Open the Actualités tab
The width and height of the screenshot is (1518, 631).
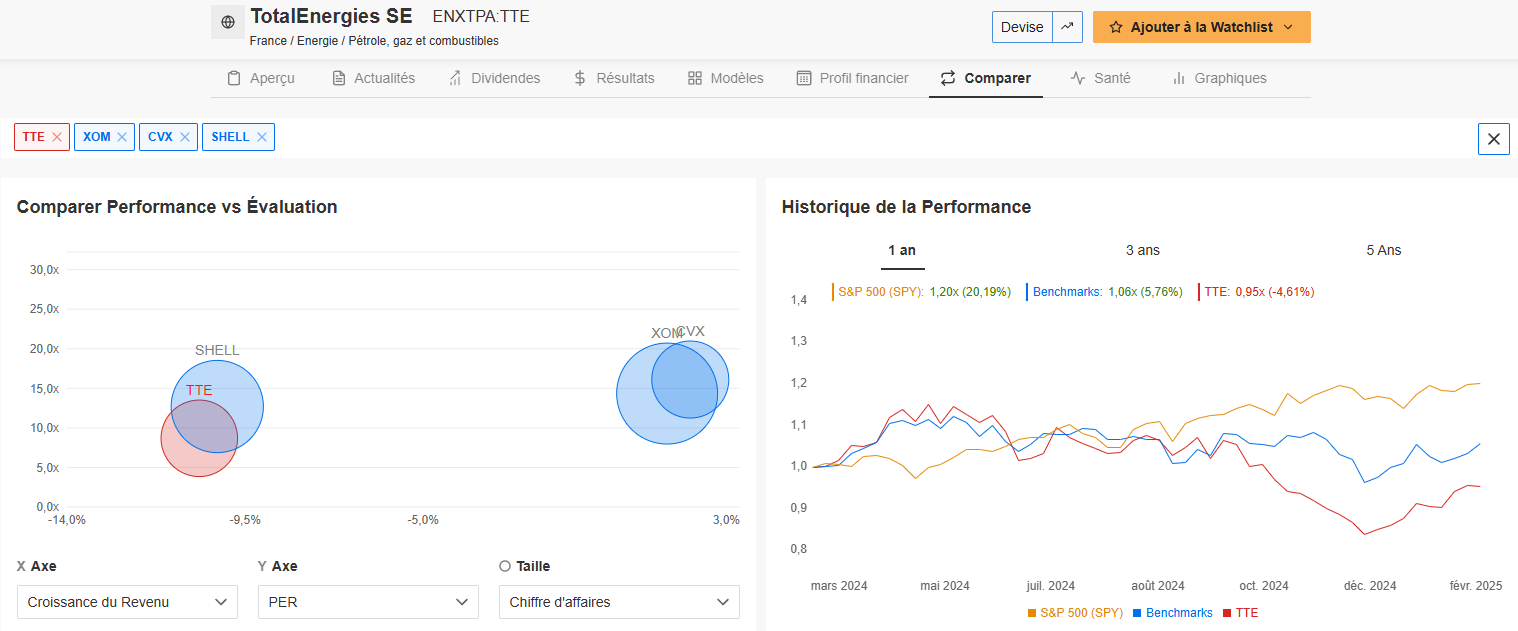click(x=373, y=78)
